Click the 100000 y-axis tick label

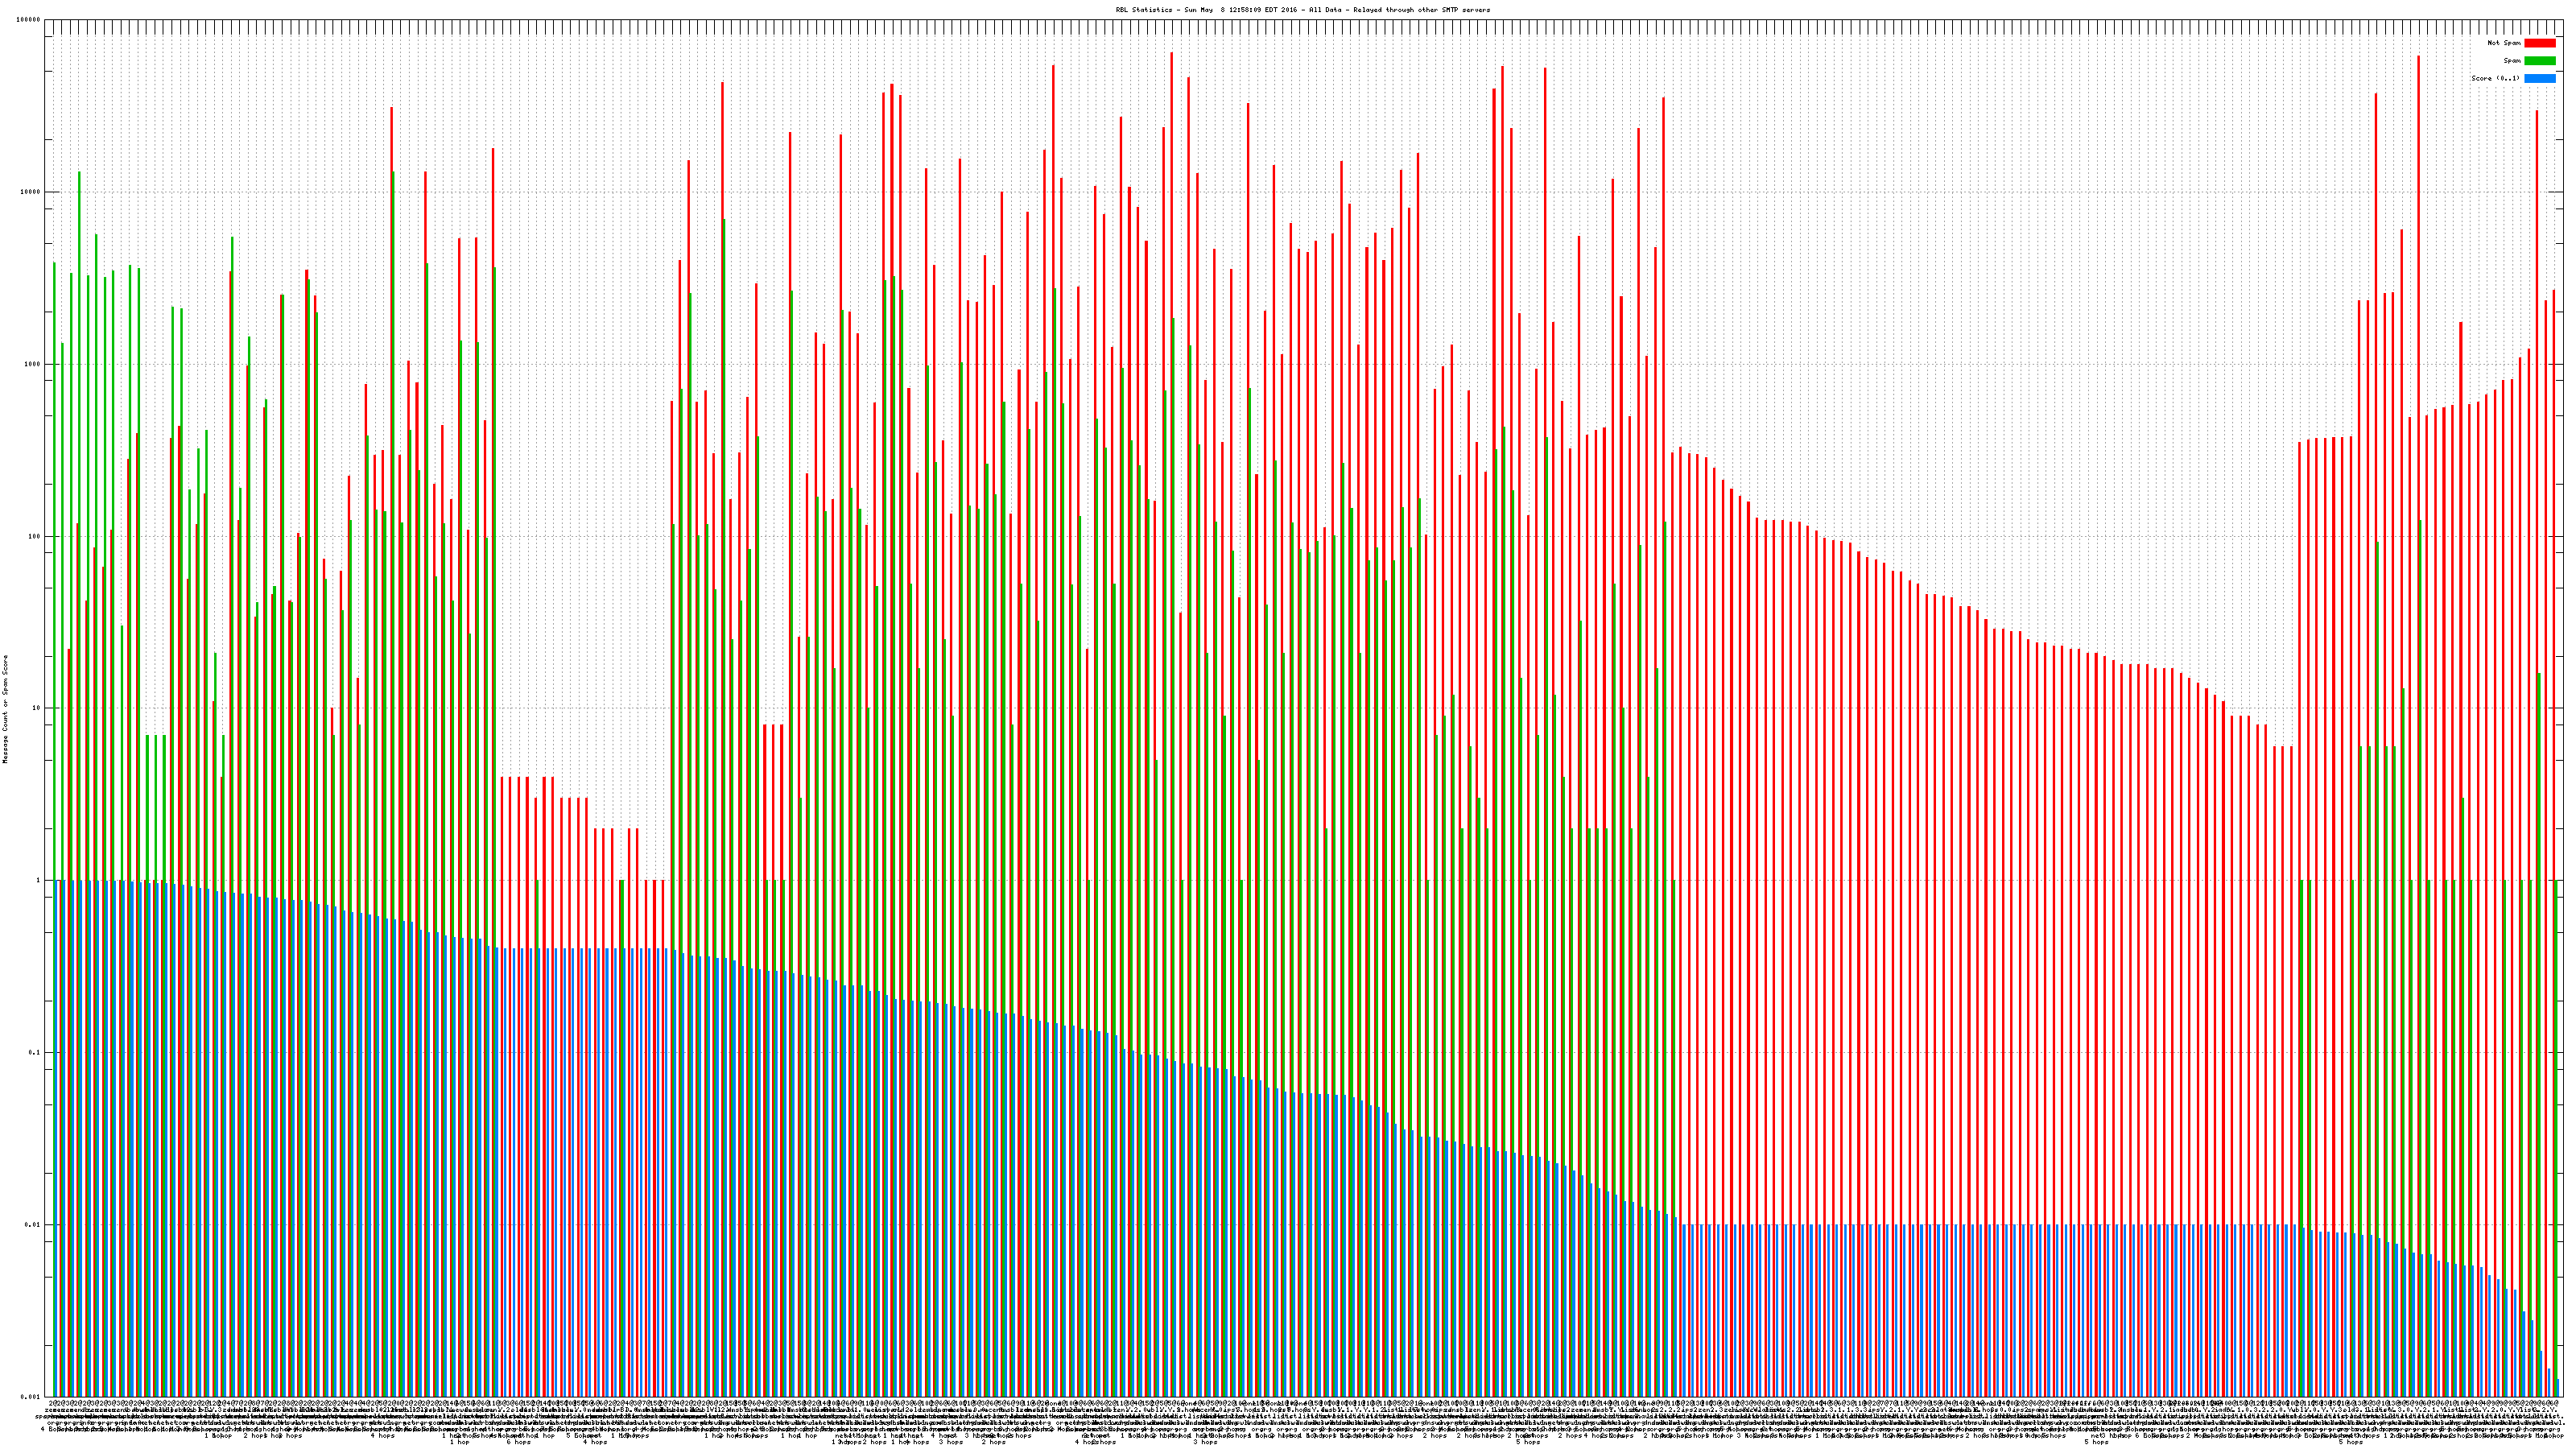(29, 20)
